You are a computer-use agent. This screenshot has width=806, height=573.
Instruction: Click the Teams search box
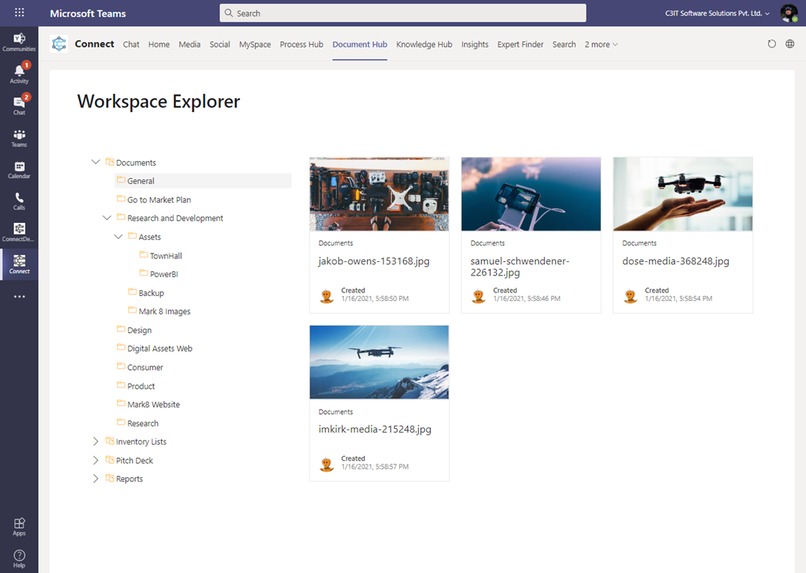click(x=402, y=13)
